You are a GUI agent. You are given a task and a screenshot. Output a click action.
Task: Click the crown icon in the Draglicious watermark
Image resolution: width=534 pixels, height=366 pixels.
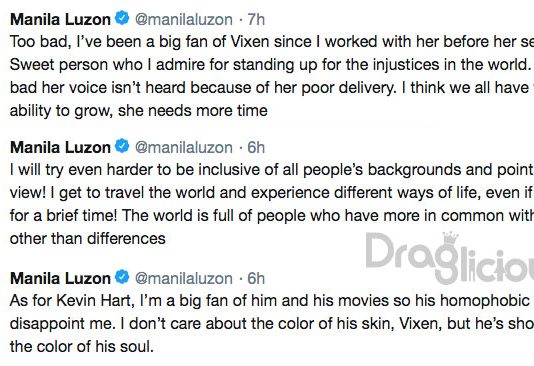pos(450,238)
